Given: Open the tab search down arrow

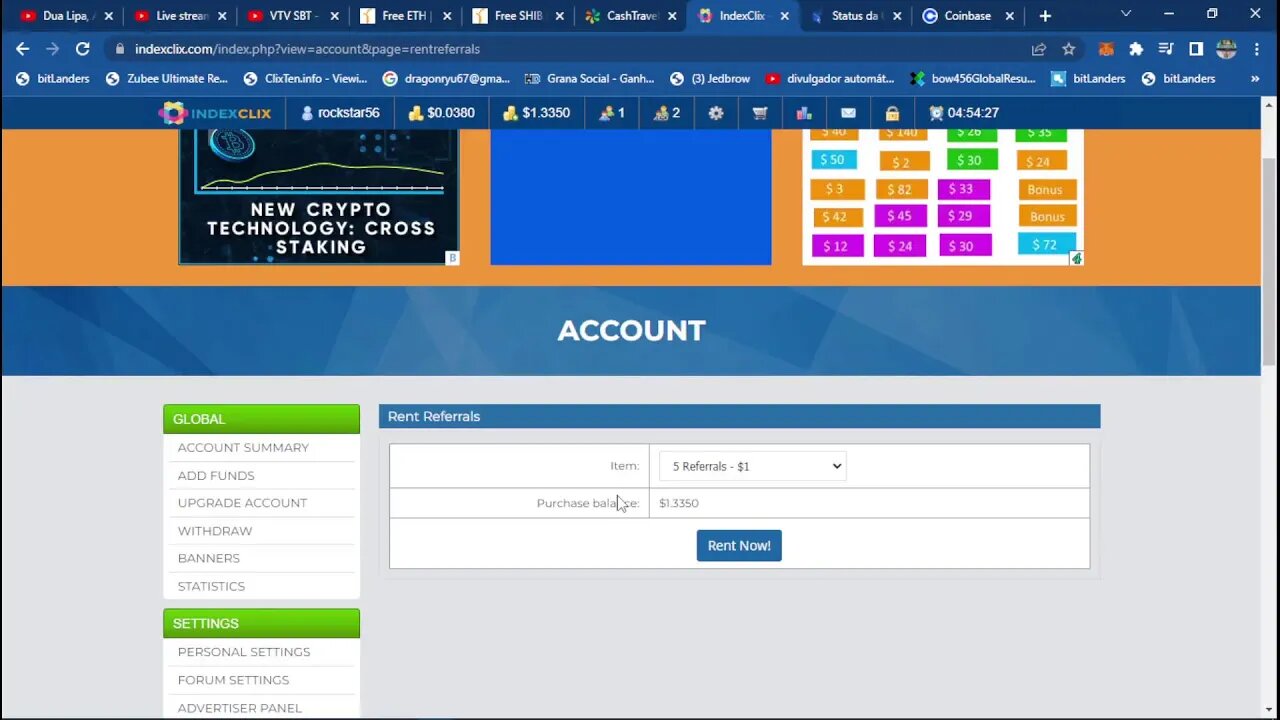Looking at the screenshot, I should [x=1126, y=15].
